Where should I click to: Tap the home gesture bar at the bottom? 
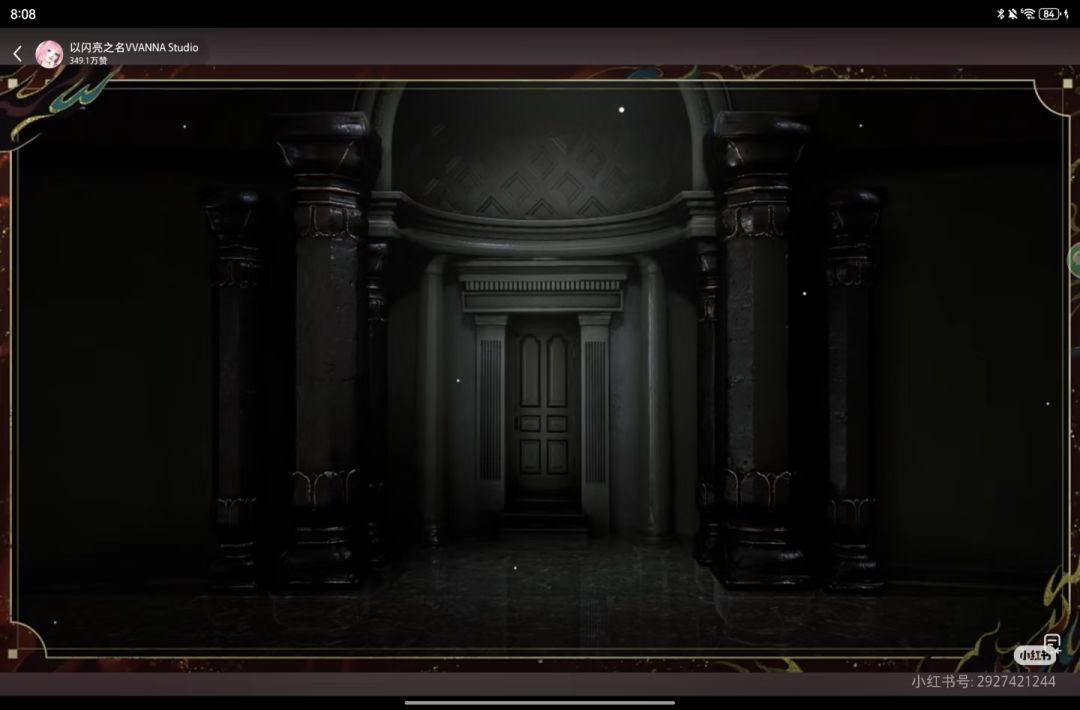539,702
